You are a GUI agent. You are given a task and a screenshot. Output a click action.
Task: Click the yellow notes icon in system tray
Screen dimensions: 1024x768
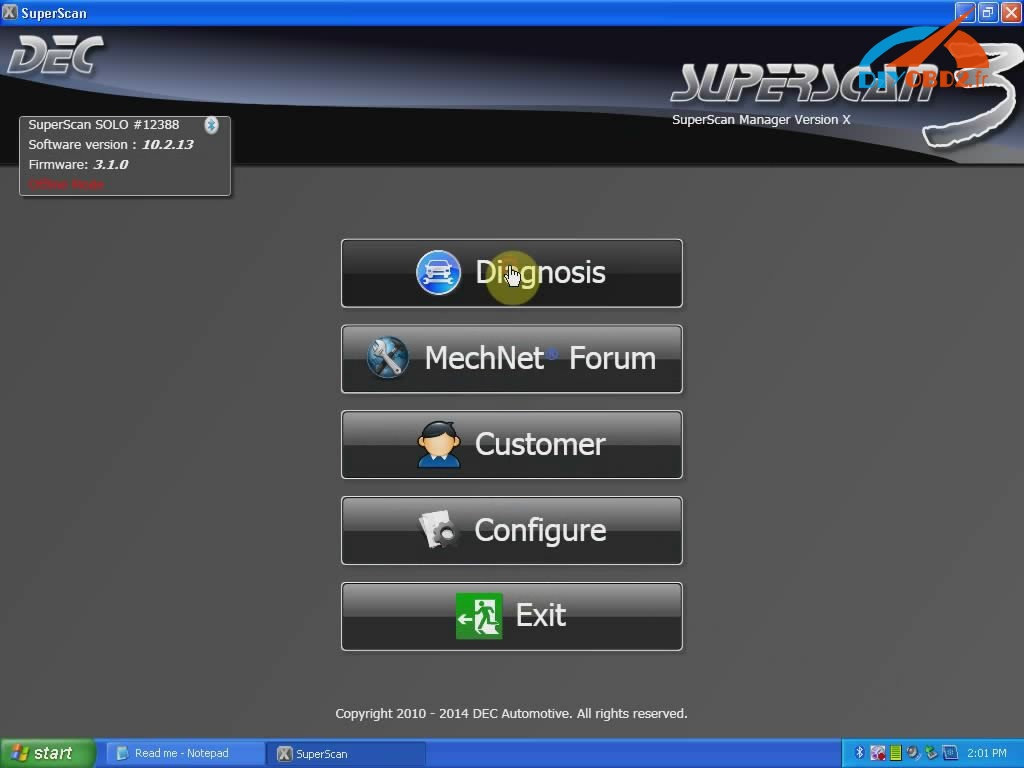(895, 752)
